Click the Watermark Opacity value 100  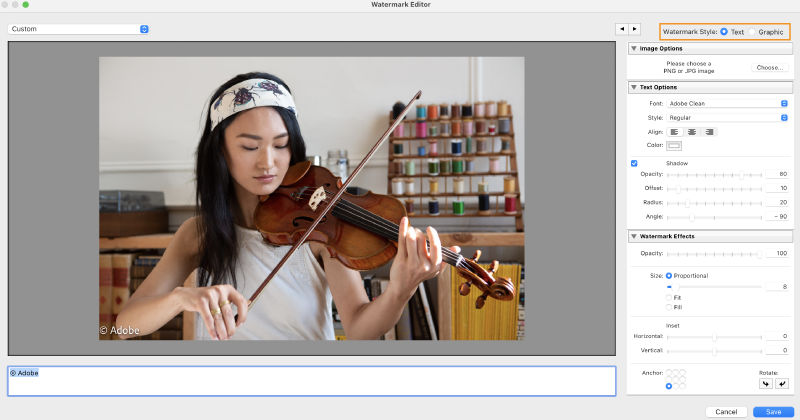pos(777,253)
